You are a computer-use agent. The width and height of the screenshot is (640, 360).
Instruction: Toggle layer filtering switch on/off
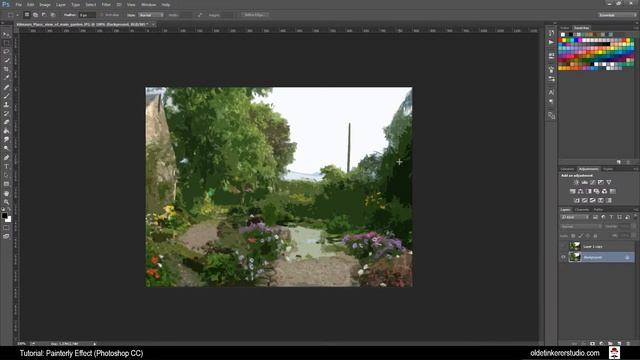pos(635,217)
